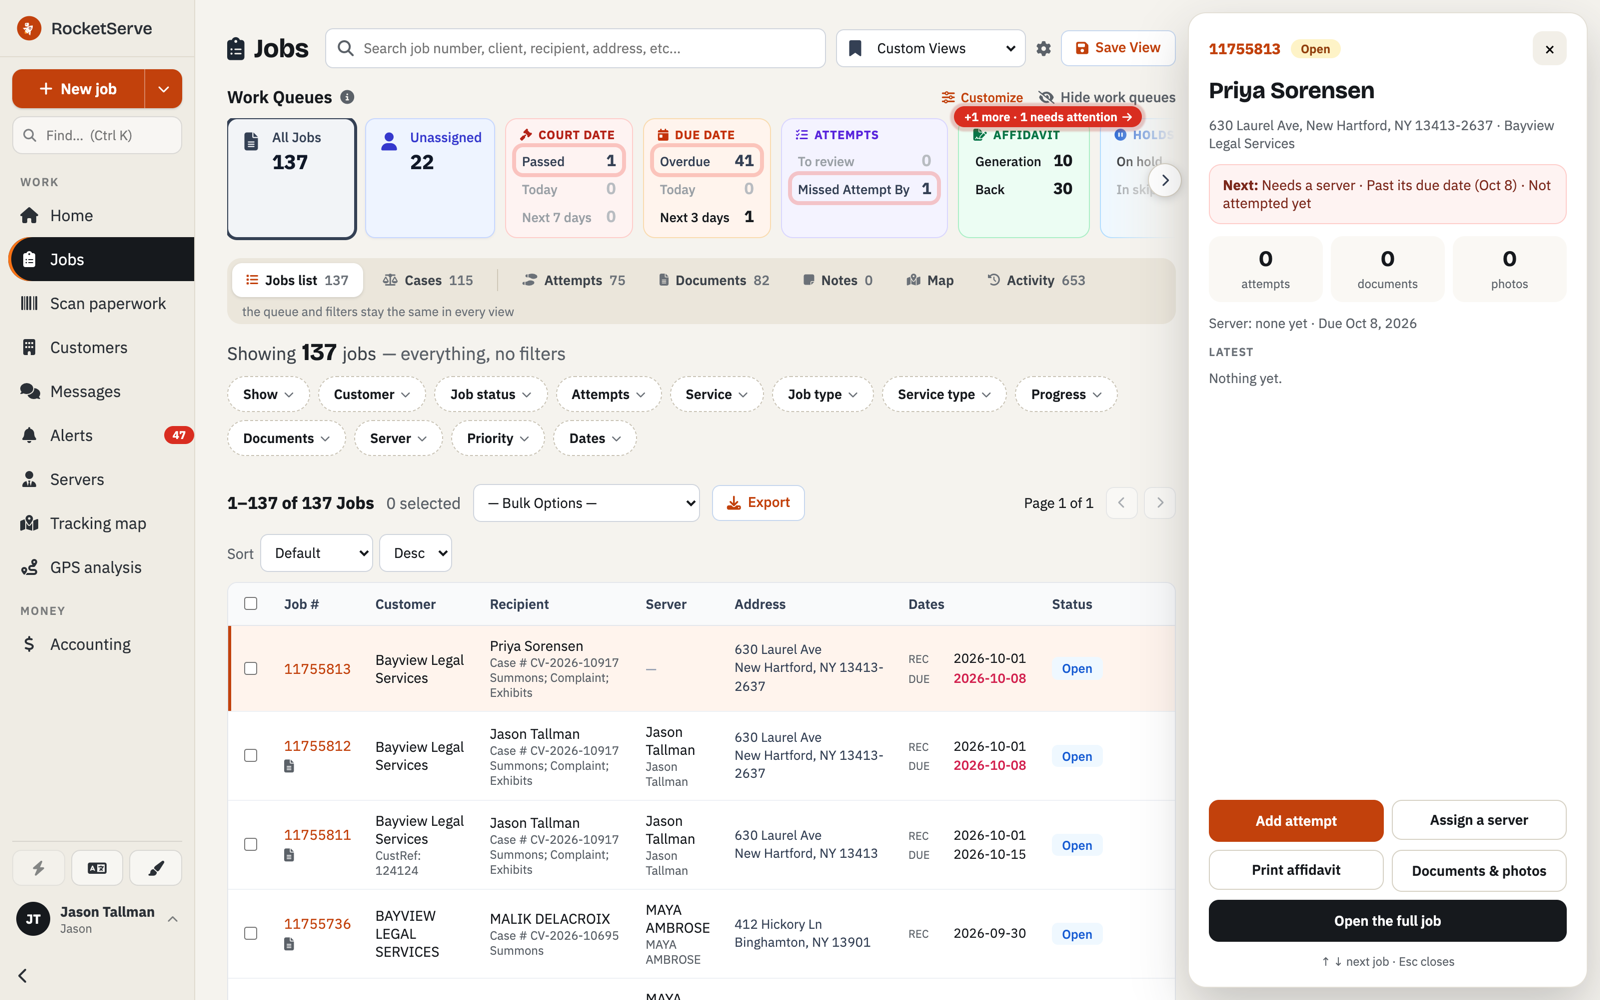Open the New job split-button arrow
Viewport: 1600px width, 1000px height.
(163, 89)
